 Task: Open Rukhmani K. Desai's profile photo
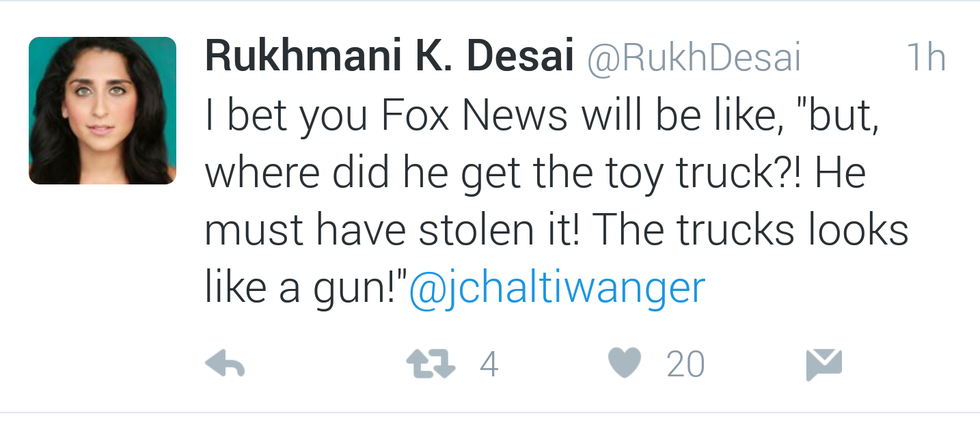102,110
